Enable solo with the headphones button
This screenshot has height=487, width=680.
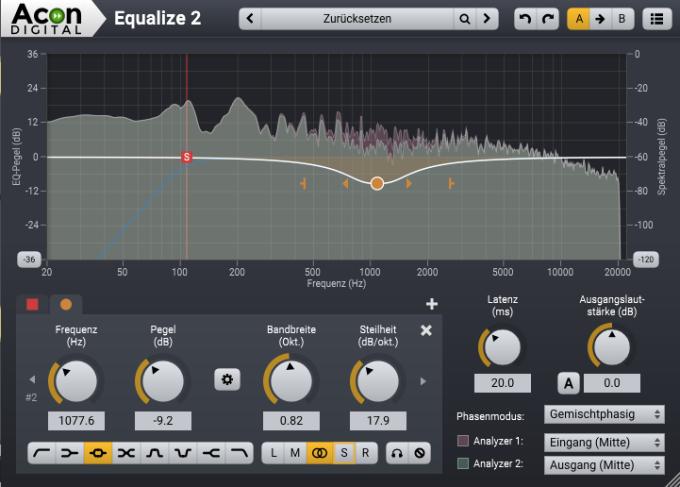[x=397, y=453]
